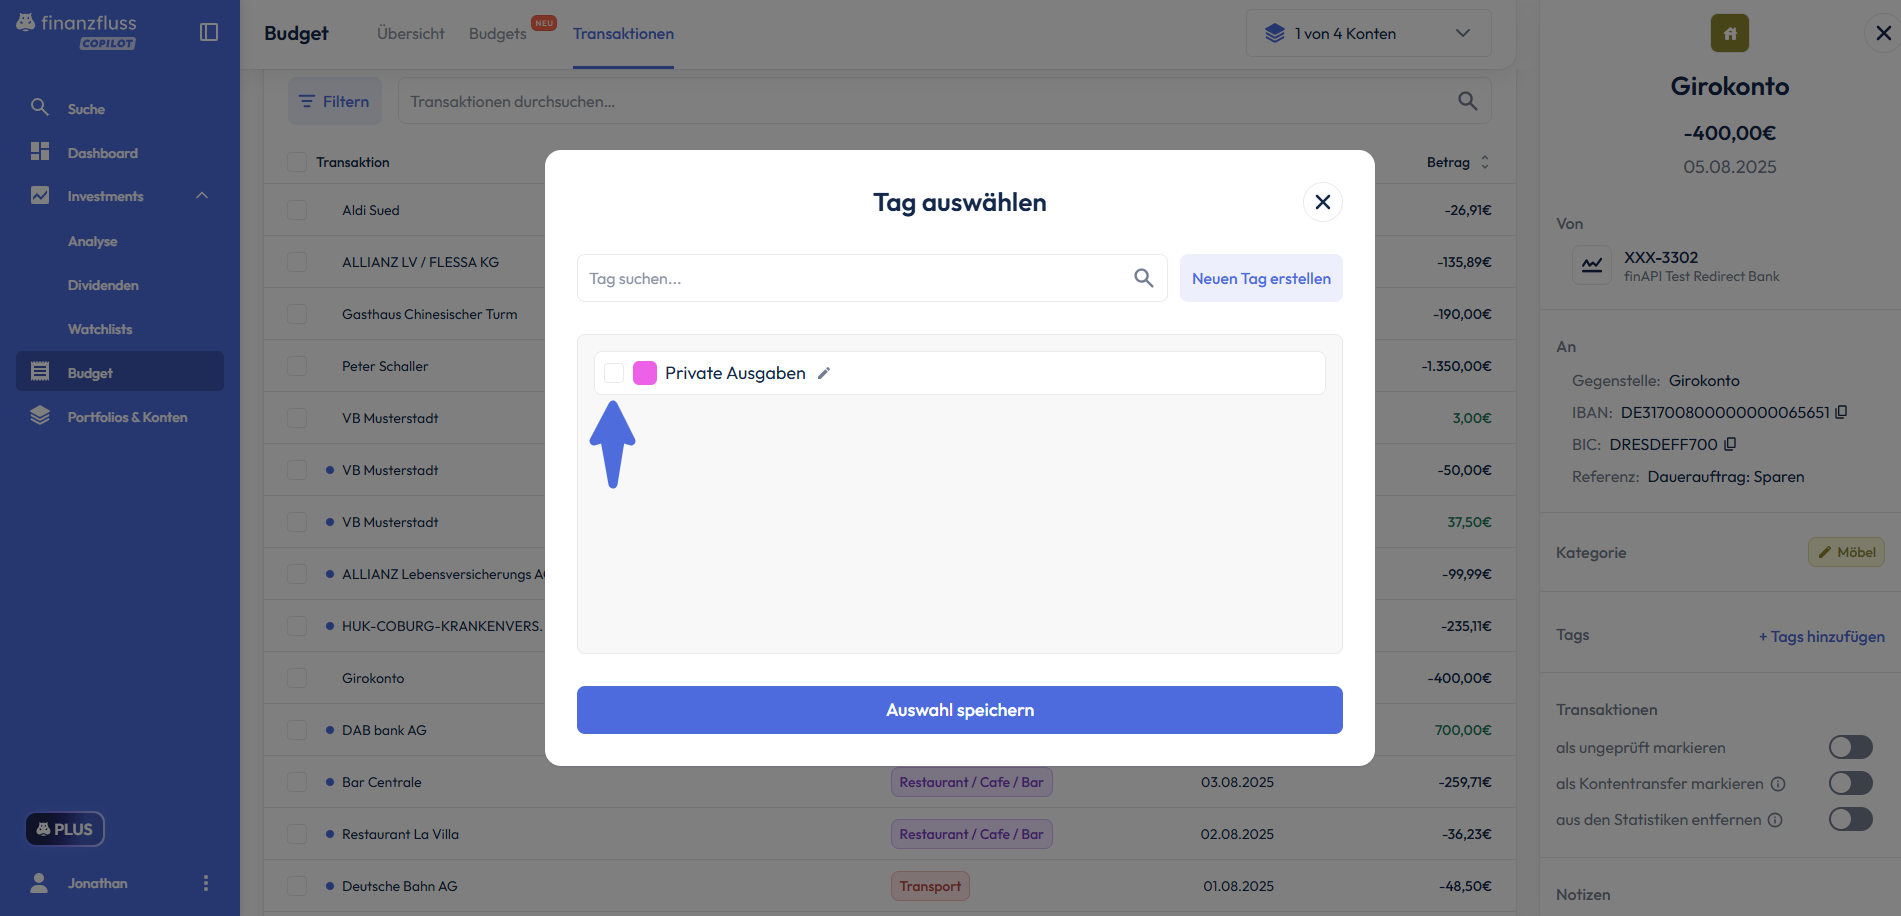Click info icon next to Statistiken entfernen
This screenshot has height=916, width=1901.
coord(1775,820)
